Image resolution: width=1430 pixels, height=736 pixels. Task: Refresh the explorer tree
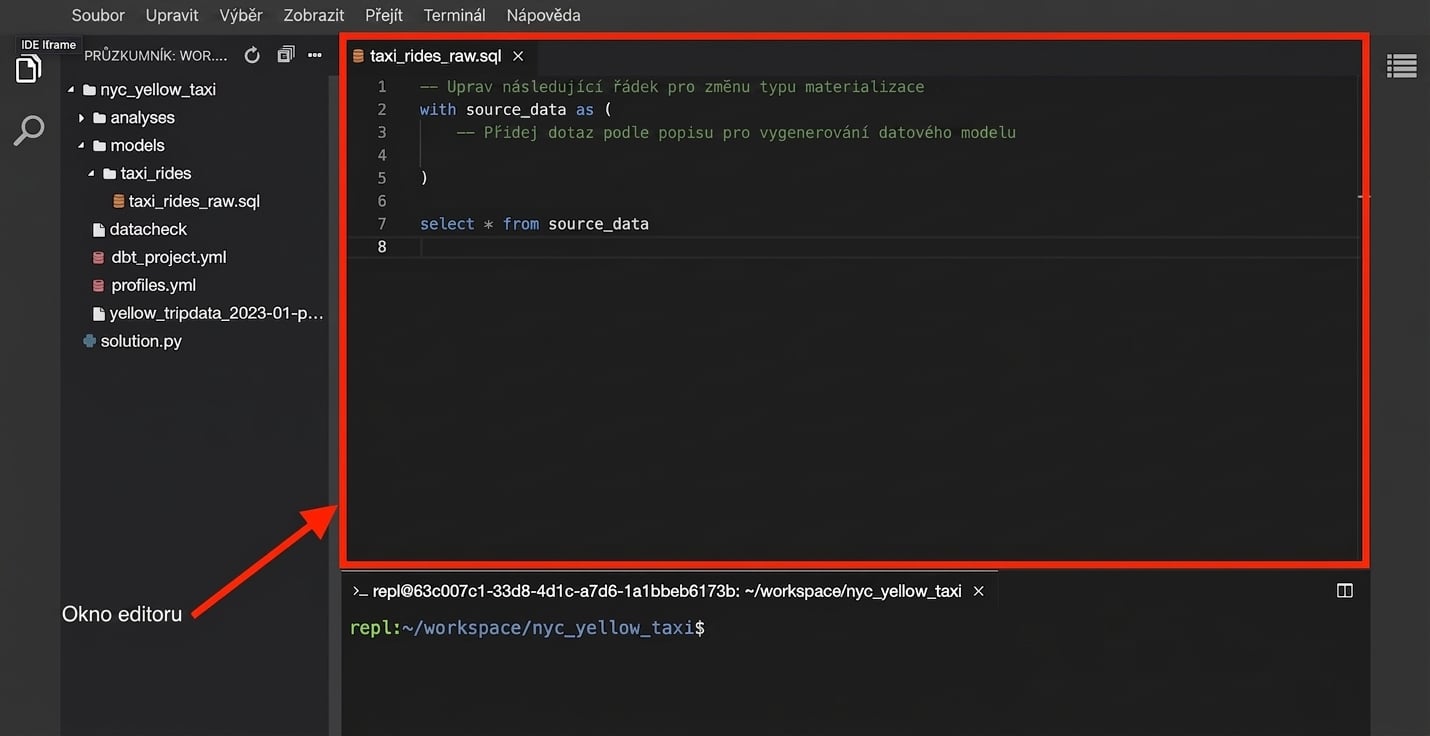point(252,55)
